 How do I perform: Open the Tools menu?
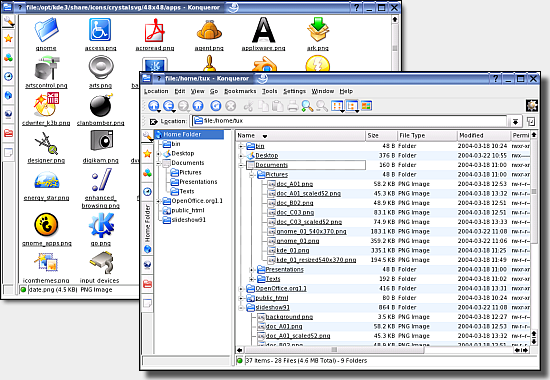[270, 91]
